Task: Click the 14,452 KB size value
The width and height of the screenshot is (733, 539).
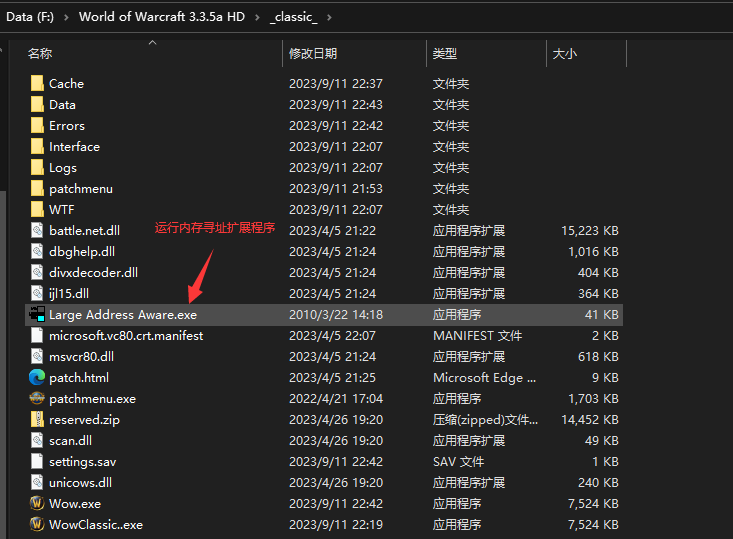Action: (590, 419)
